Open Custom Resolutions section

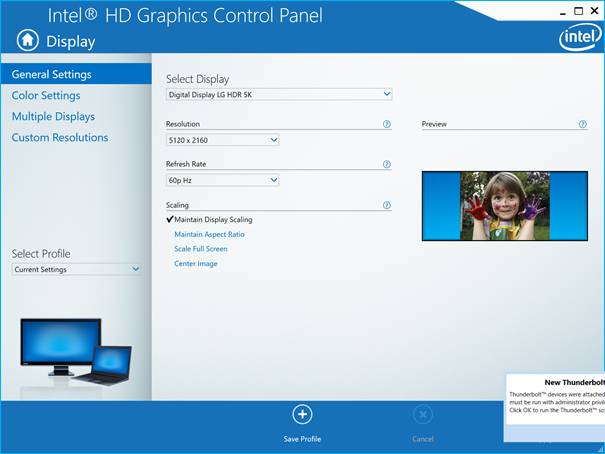point(60,137)
